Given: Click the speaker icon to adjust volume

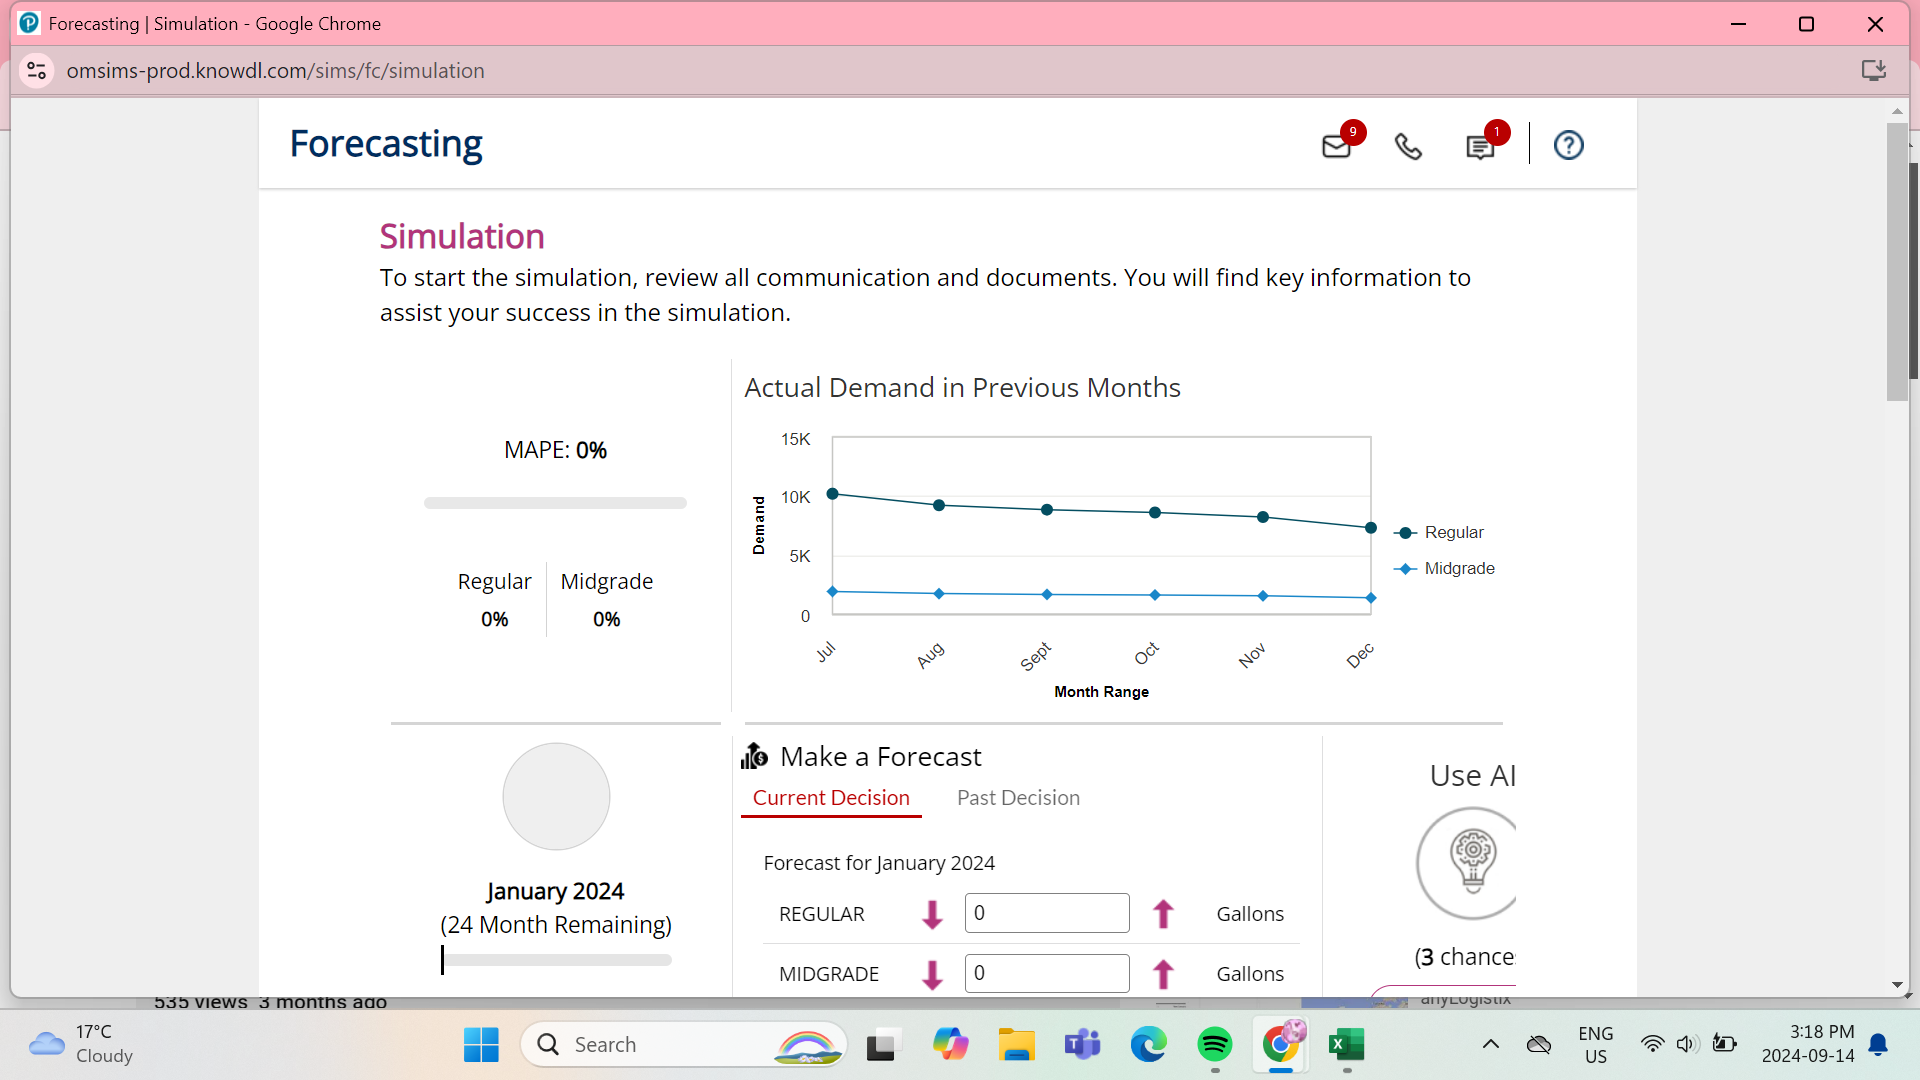Looking at the screenshot, I should [x=1688, y=1044].
